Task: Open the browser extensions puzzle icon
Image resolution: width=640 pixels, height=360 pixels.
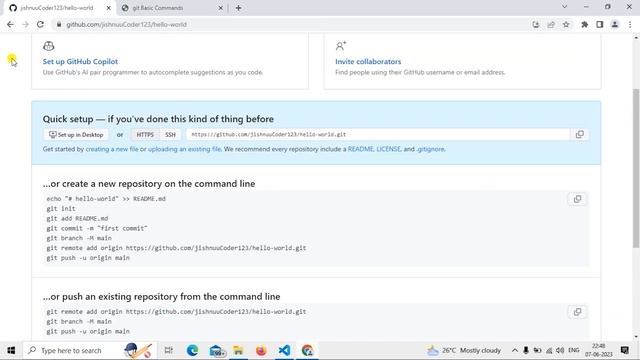Action: (x=584, y=24)
